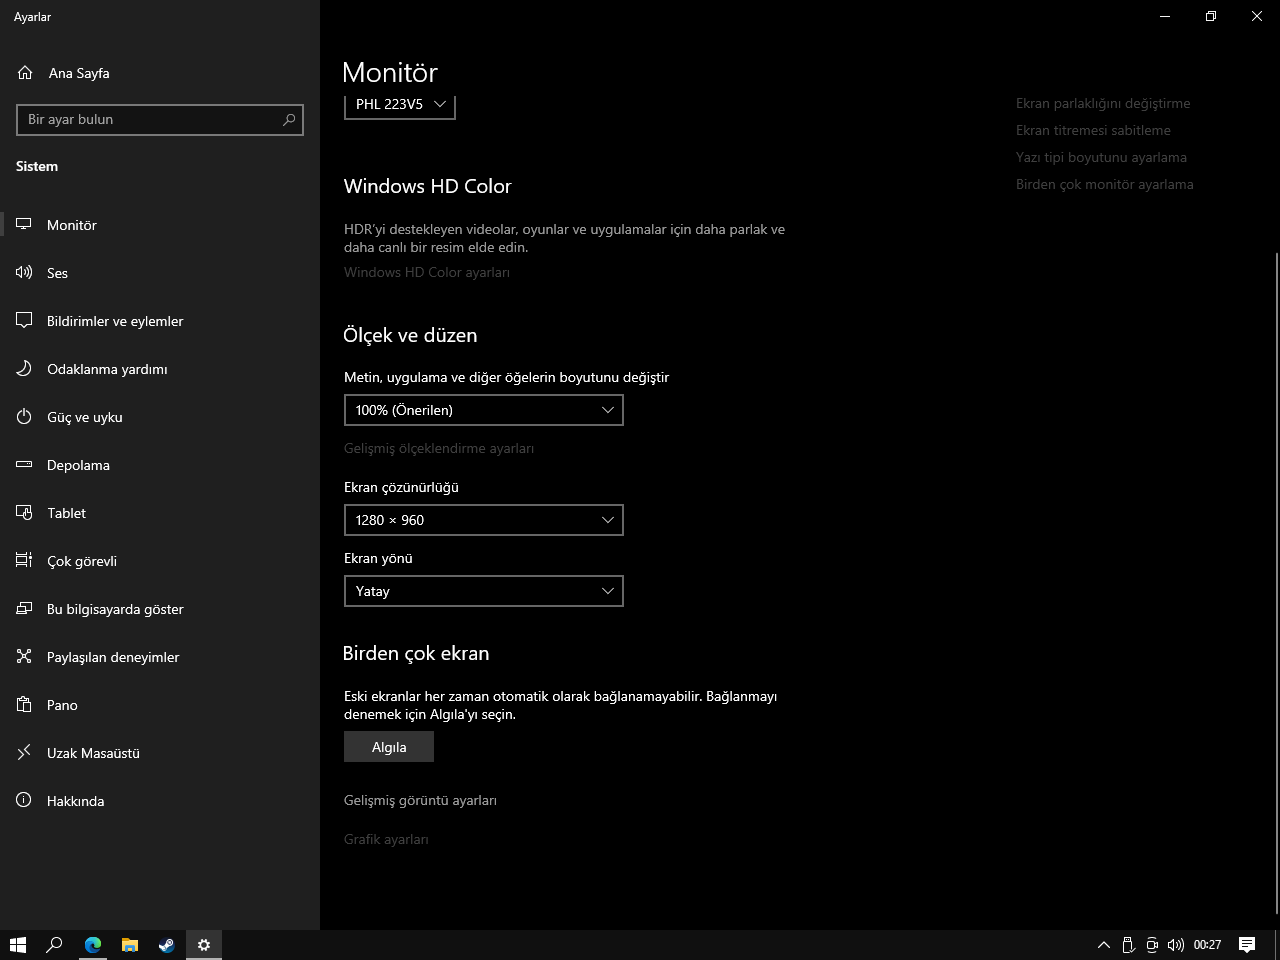Go to Ana Sayfa via the home icon
This screenshot has height=960, width=1280.
coord(25,73)
